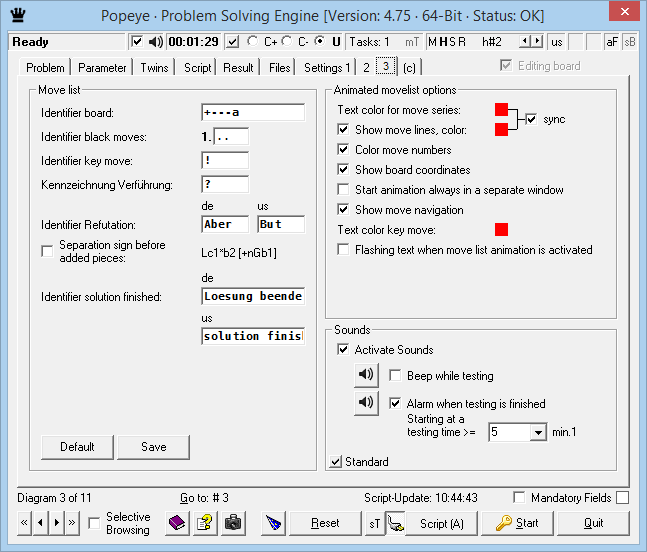The image size is (647, 552).
Task: Click the blue wizard hat icon
Action: point(274,523)
